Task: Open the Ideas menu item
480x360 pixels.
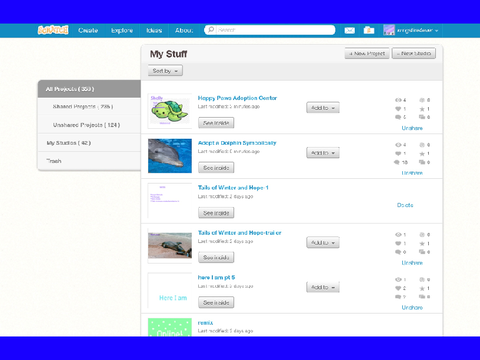Action: pyautogui.click(x=154, y=30)
